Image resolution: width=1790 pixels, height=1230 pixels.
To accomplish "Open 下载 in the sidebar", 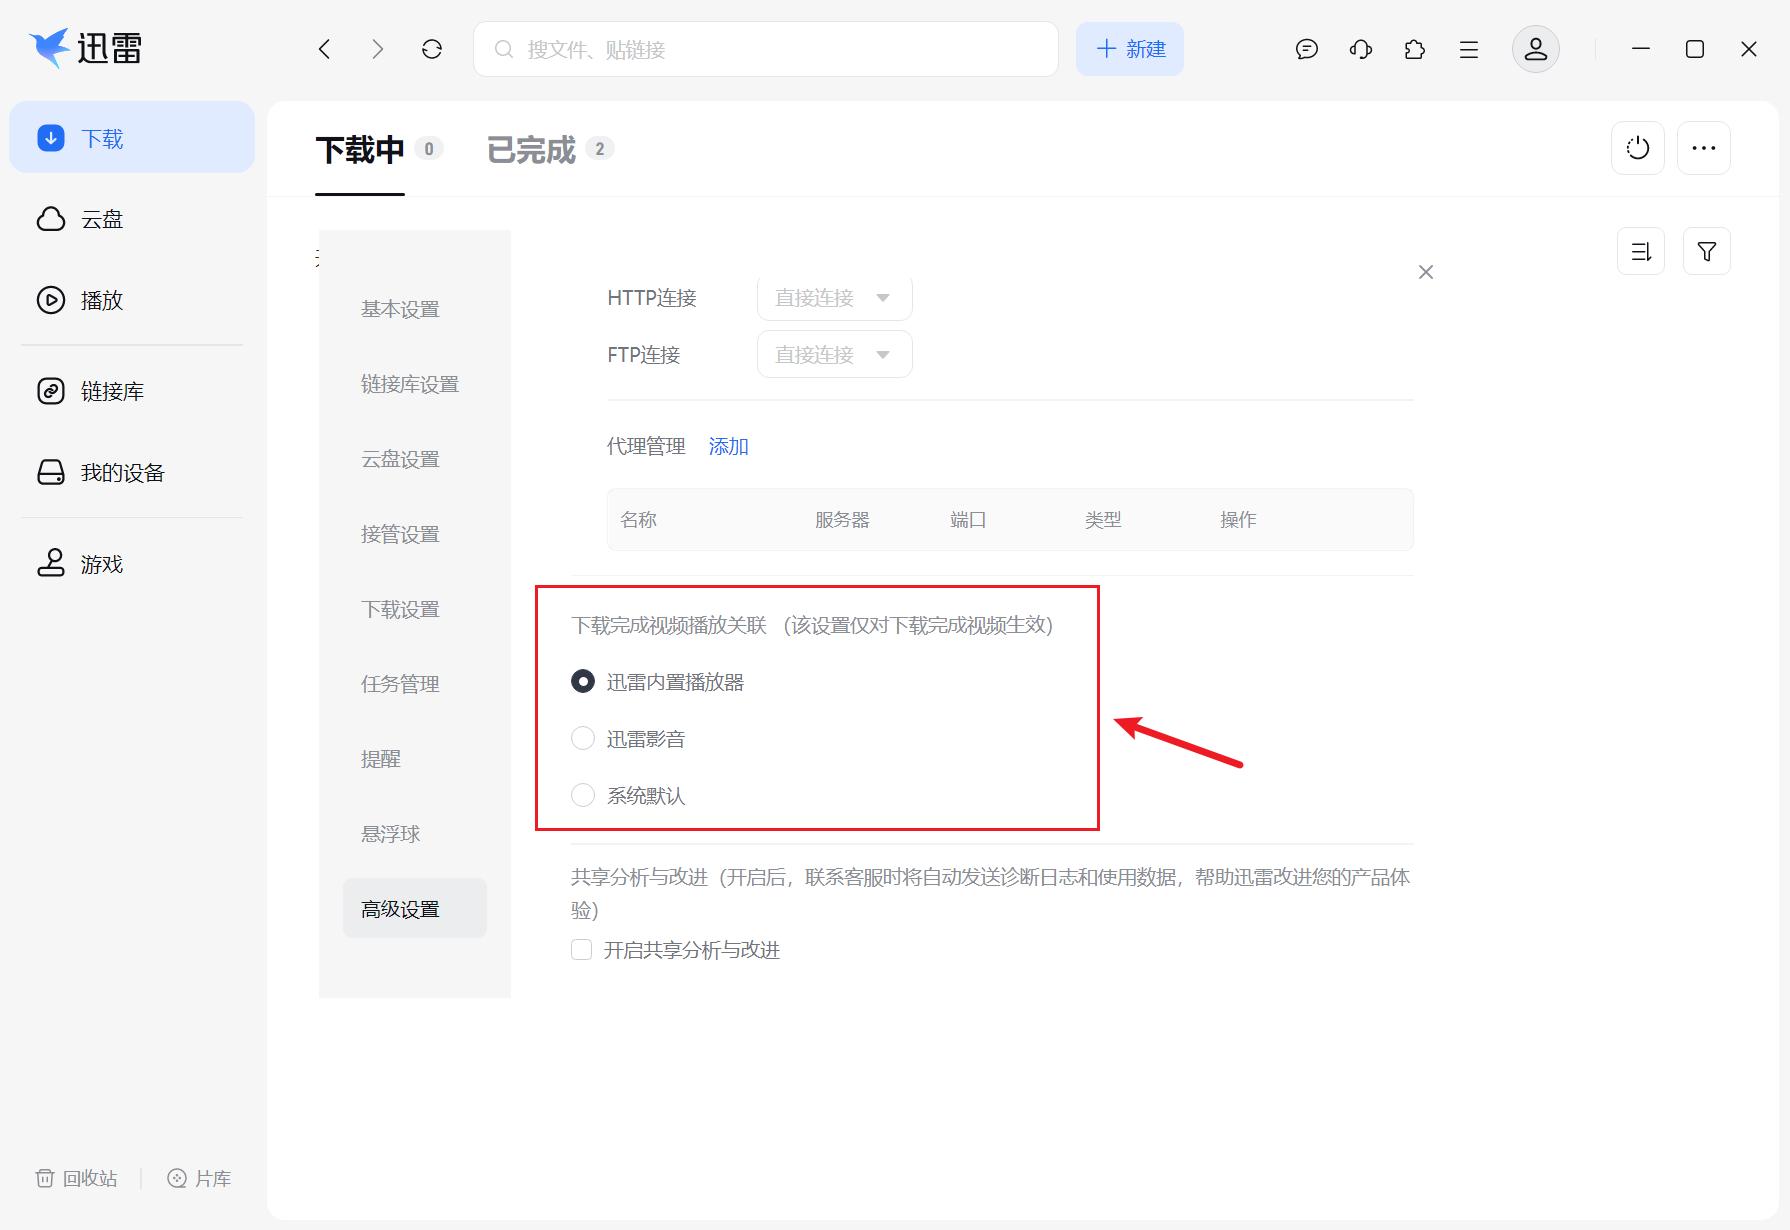I will [x=132, y=137].
